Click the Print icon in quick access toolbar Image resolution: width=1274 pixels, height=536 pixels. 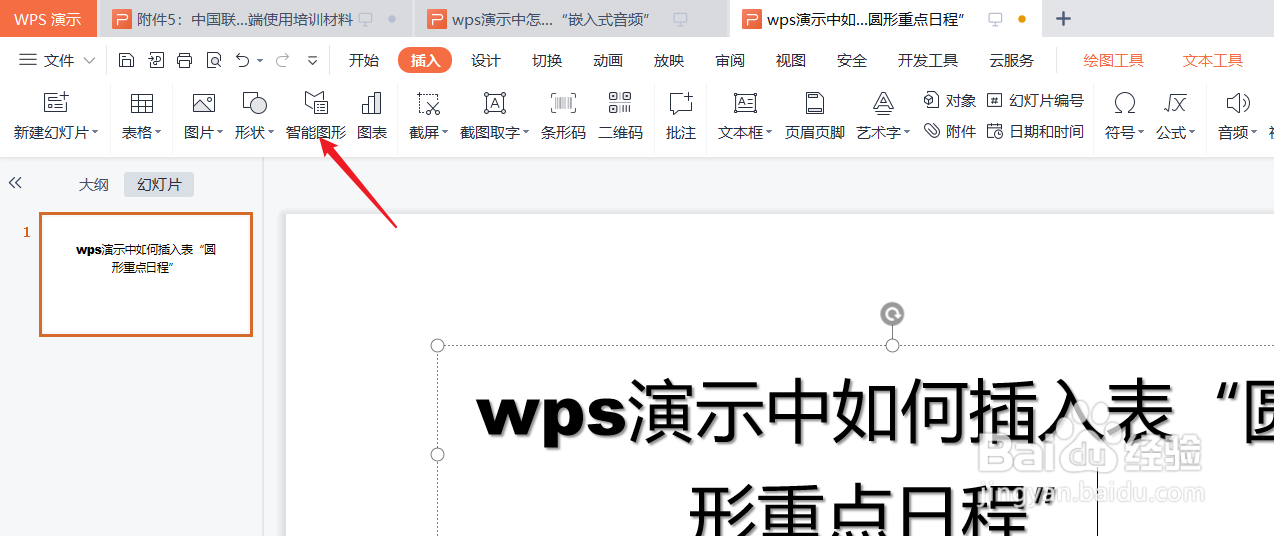pyautogui.click(x=184, y=60)
